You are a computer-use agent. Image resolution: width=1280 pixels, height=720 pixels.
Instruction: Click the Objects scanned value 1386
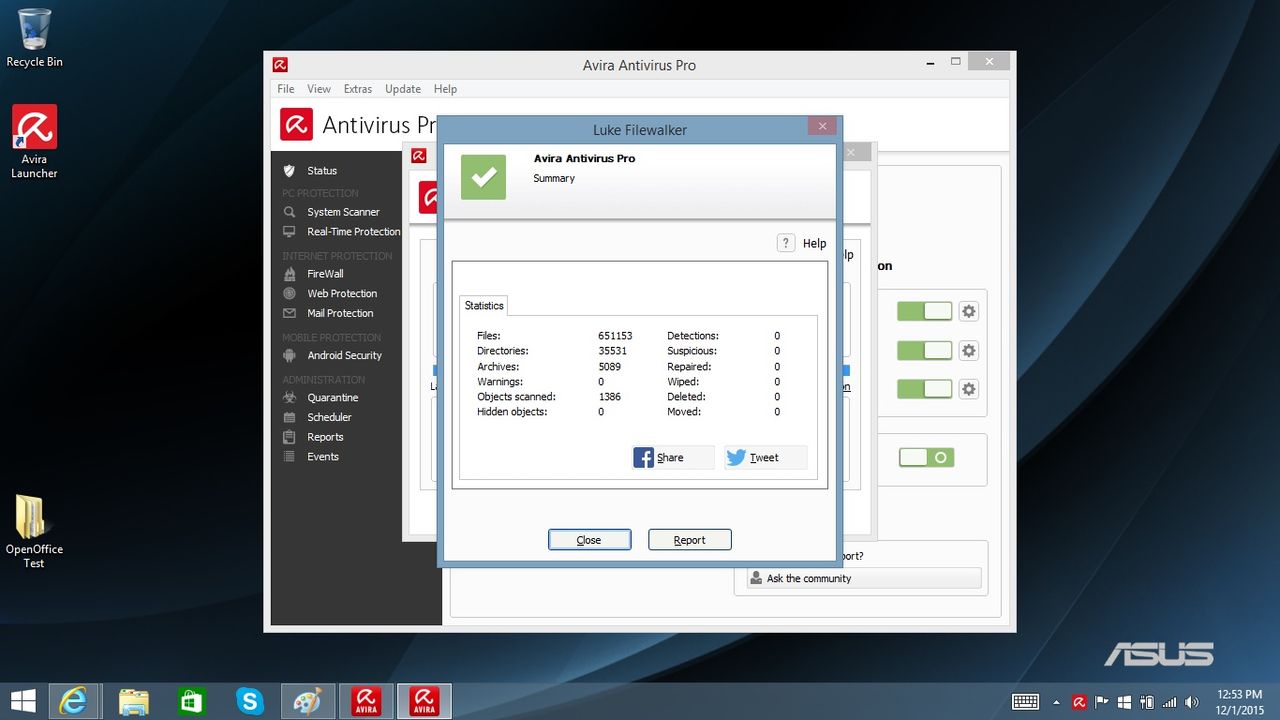[x=609, y=397]
